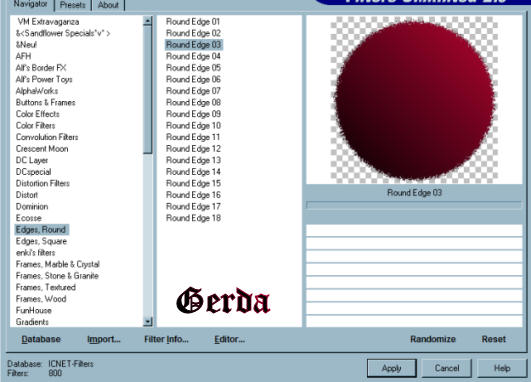This screenshot has height=382, width=531.
Task: Launch the Editor... button
Action: (229, 339)
